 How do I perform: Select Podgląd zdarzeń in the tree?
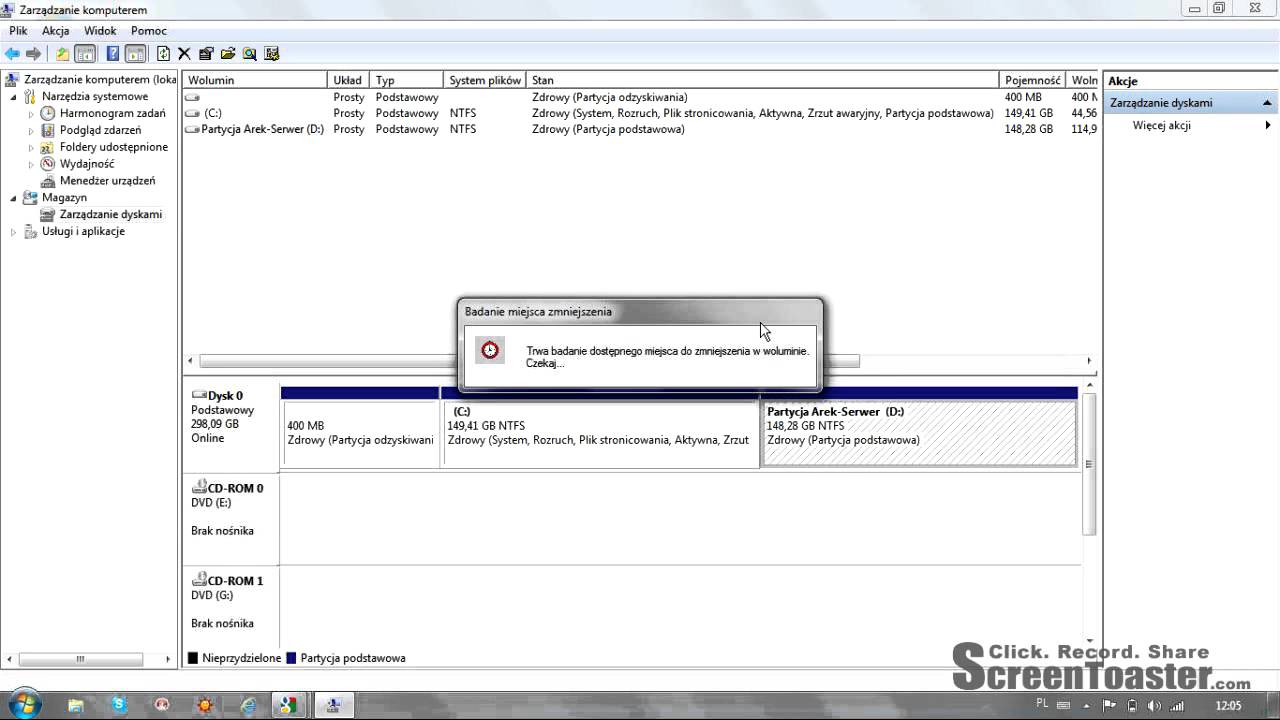tap(100, 130)
